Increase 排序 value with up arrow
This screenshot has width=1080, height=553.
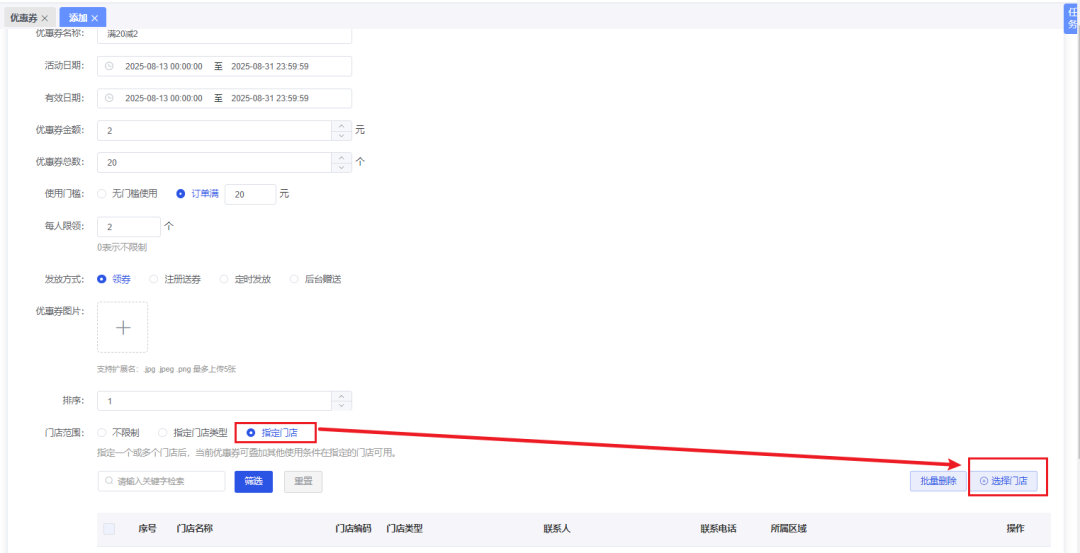click(342, 396)
